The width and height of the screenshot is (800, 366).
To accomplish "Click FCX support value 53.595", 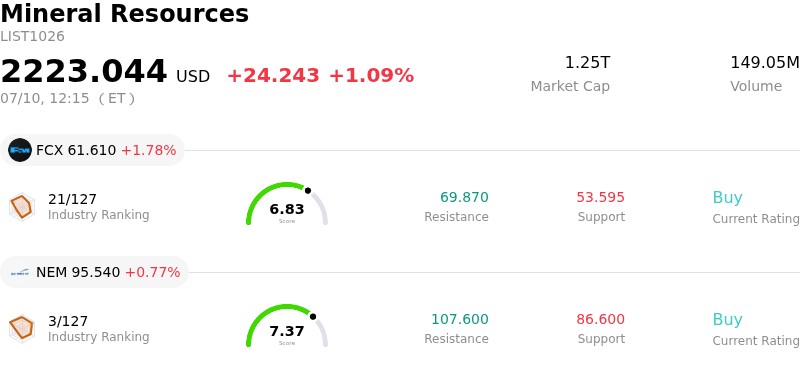I will pyautogui.click(x=601, y=198).
